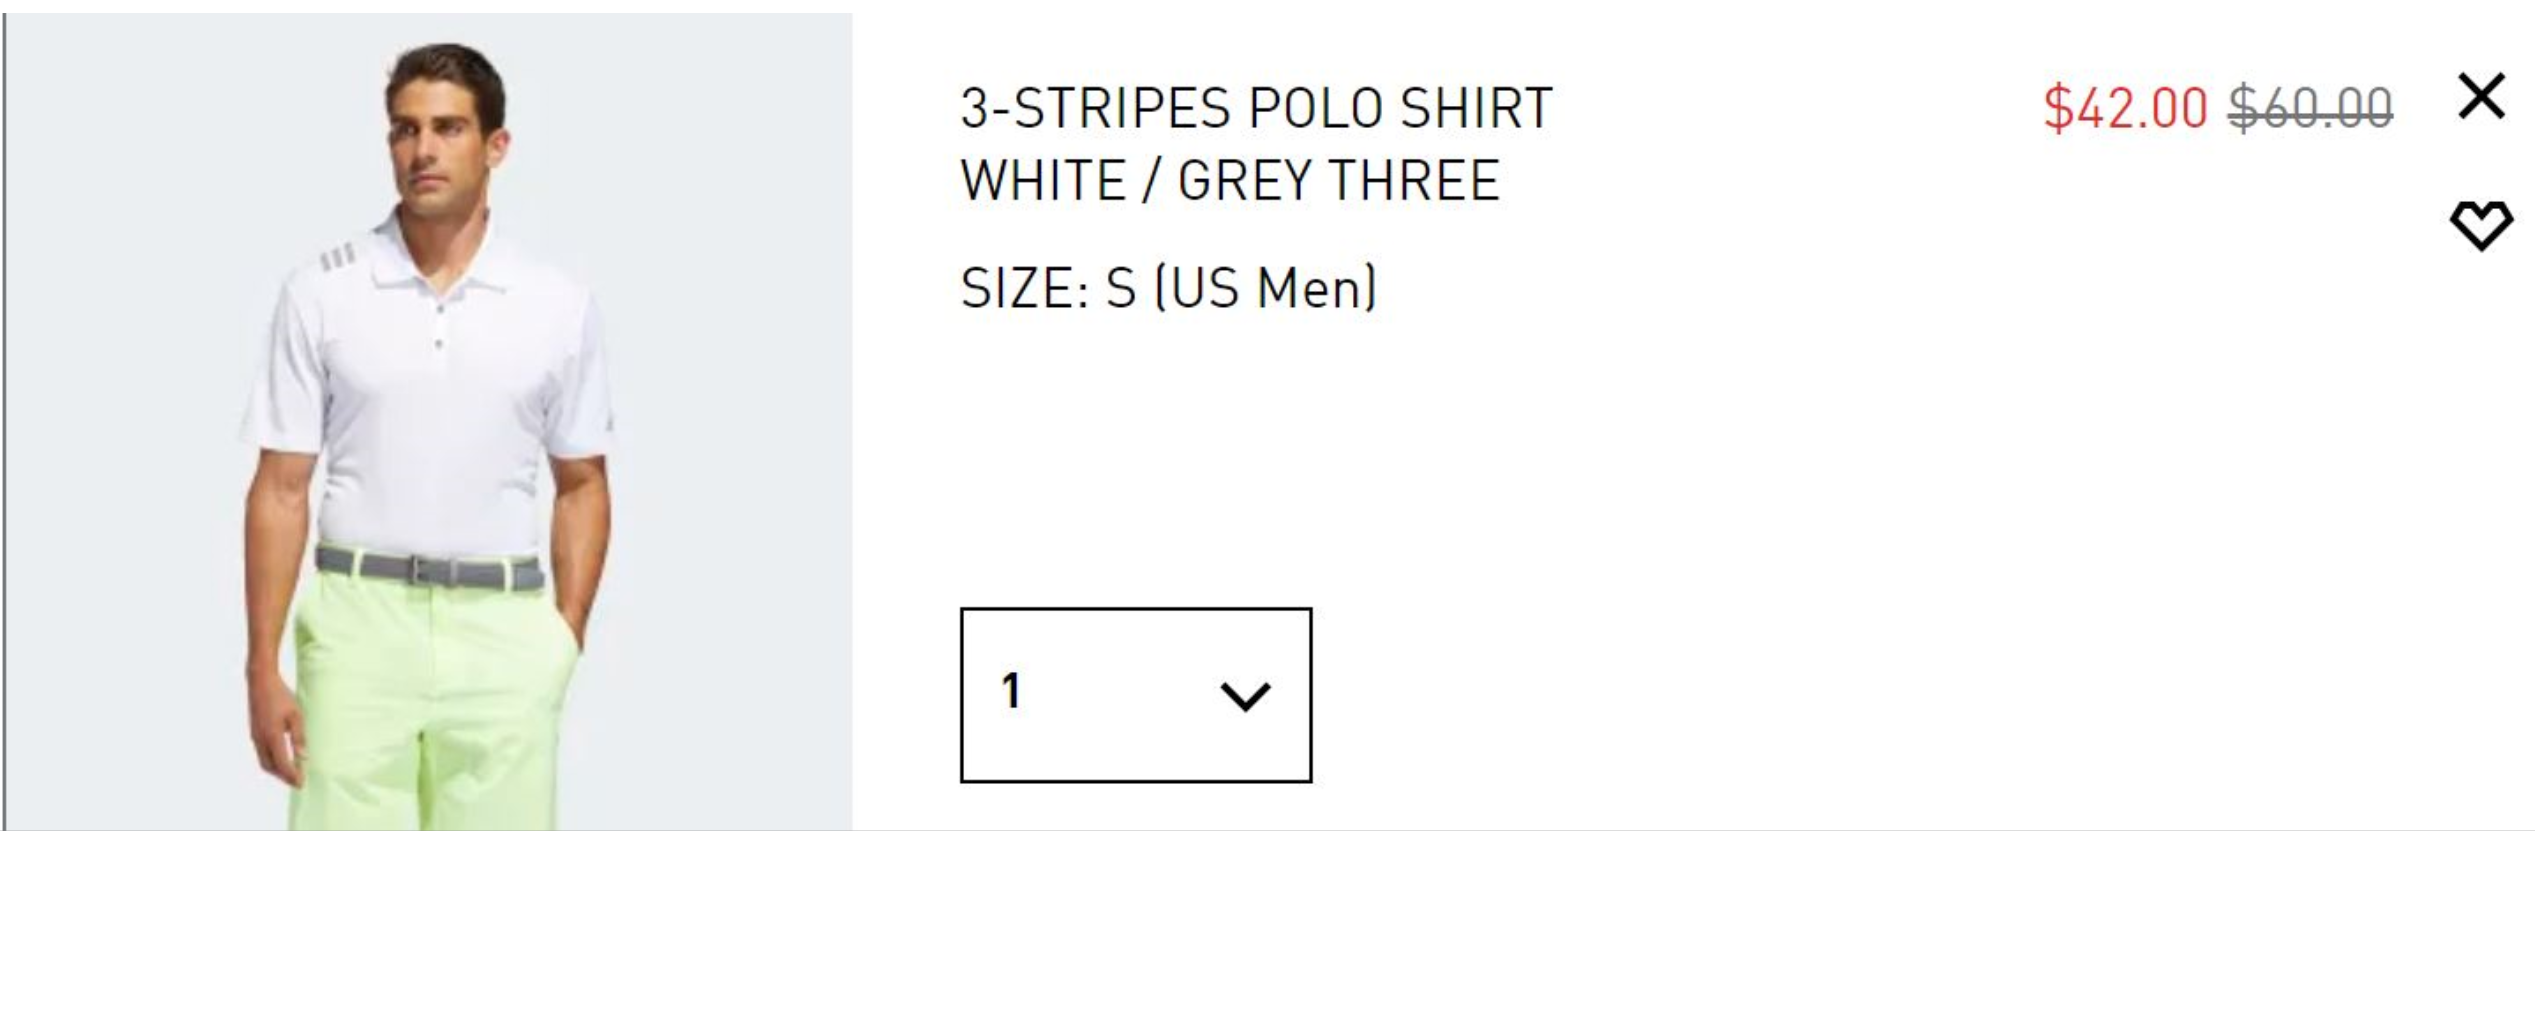Add the polo shirt to wishlist via heart icon
The image size is (2535, 1025).
(2481, 225)
